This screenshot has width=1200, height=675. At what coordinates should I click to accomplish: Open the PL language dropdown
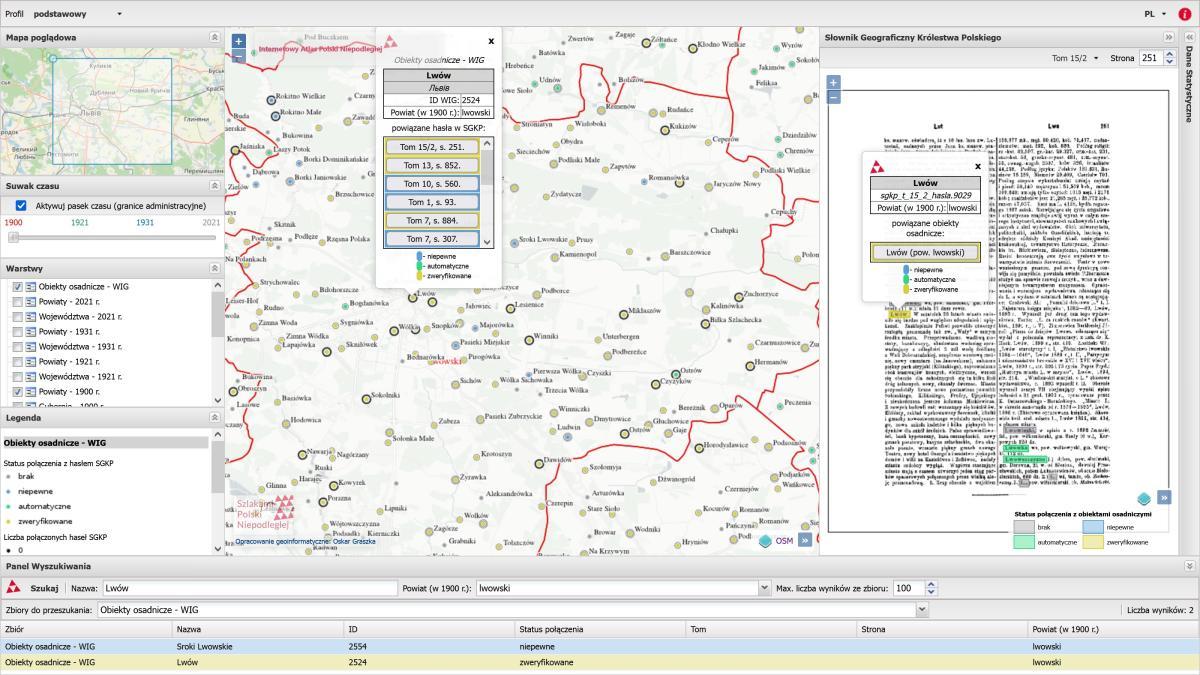click(x=1156, y=14)
